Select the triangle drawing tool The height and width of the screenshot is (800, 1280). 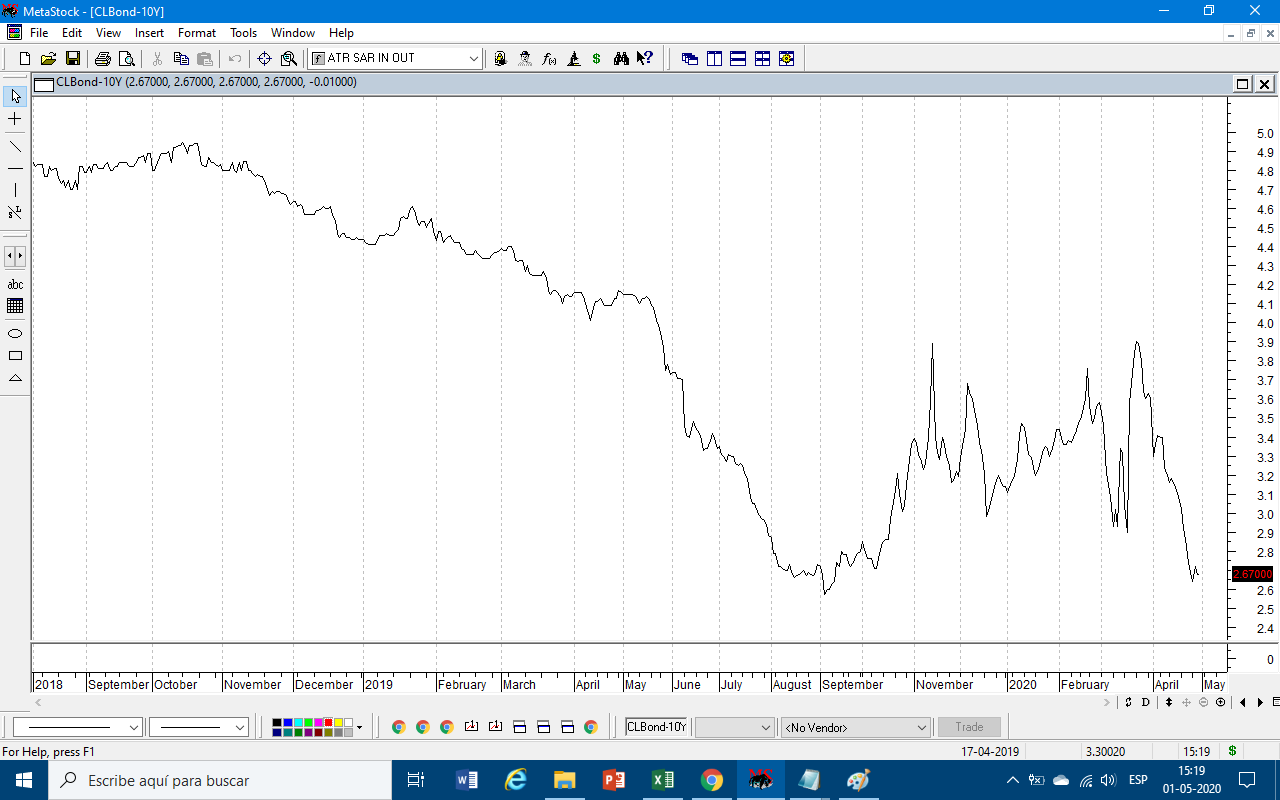(15, 378)
